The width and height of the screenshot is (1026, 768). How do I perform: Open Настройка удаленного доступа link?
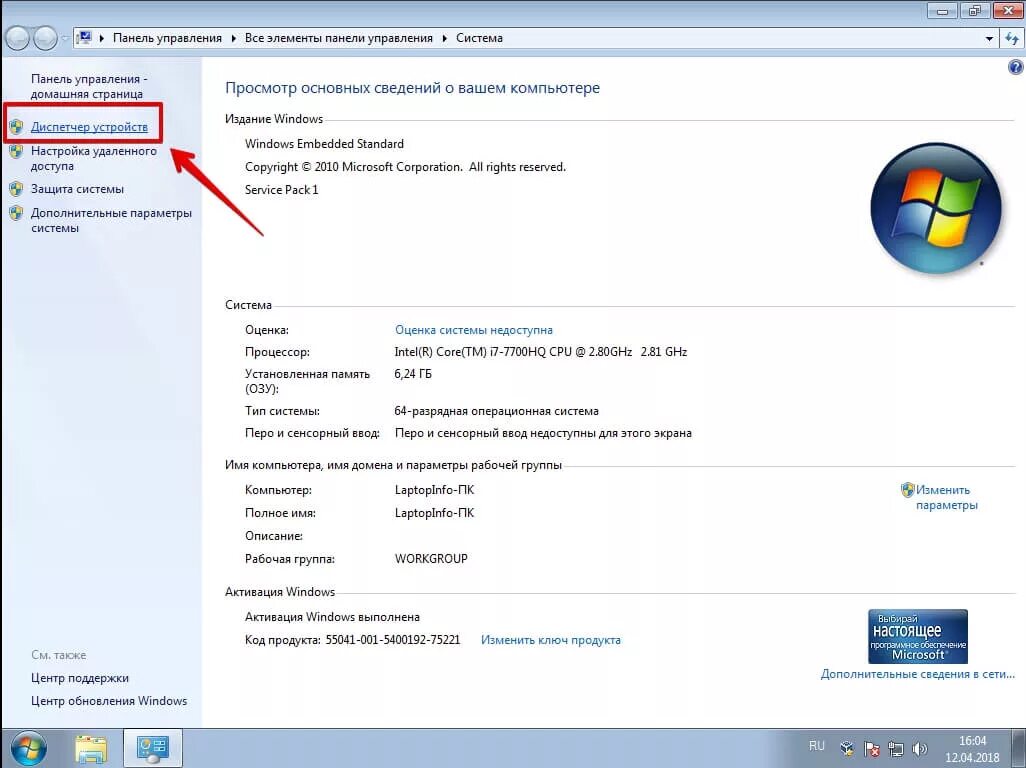click(x=94, y=158)
